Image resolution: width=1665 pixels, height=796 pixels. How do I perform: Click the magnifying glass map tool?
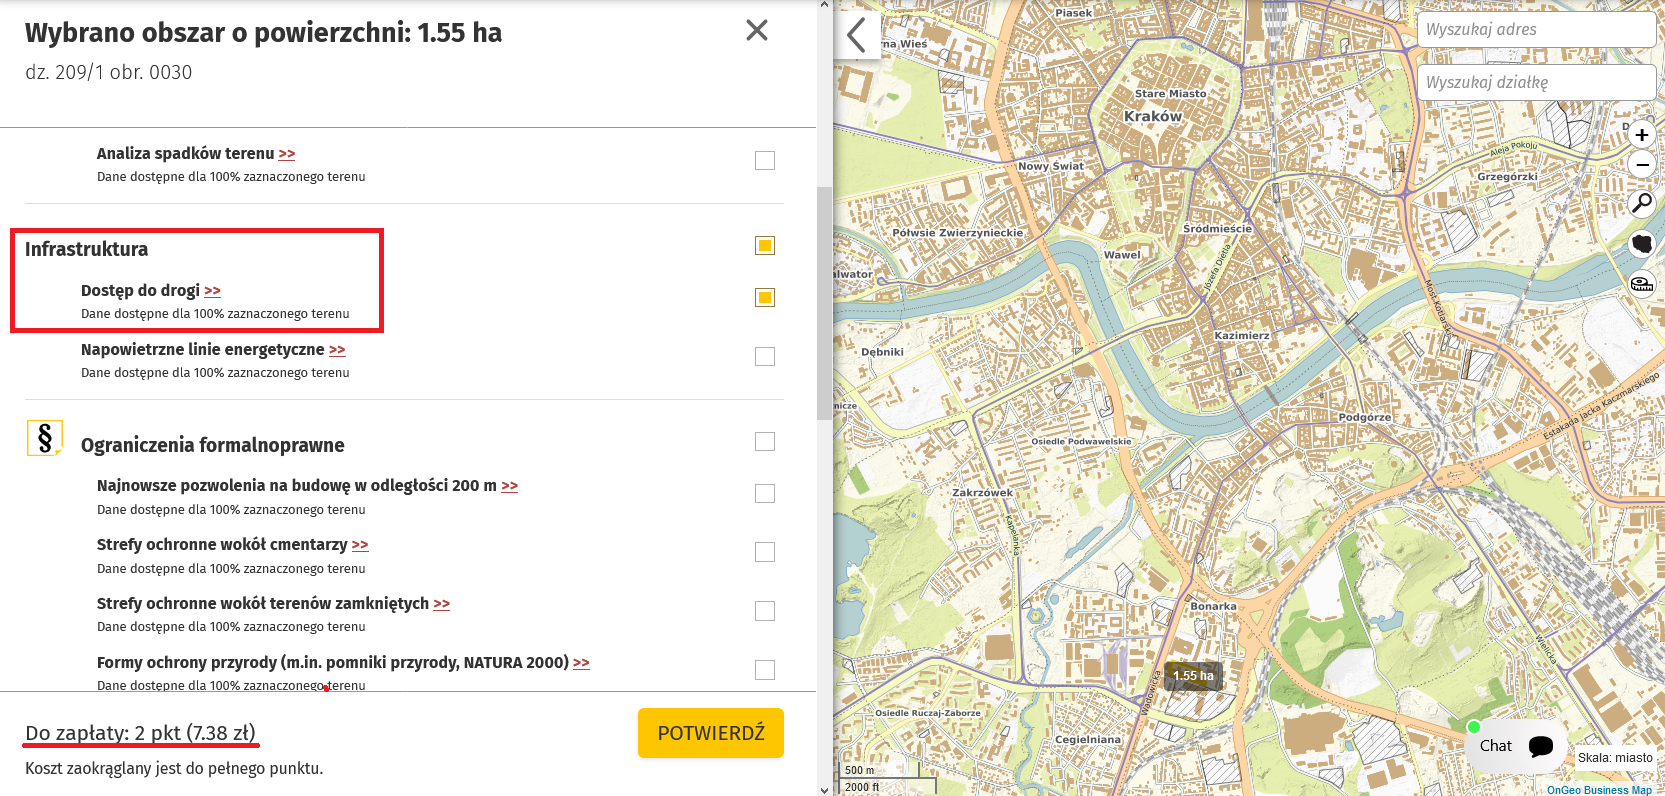pos(1641,204)
